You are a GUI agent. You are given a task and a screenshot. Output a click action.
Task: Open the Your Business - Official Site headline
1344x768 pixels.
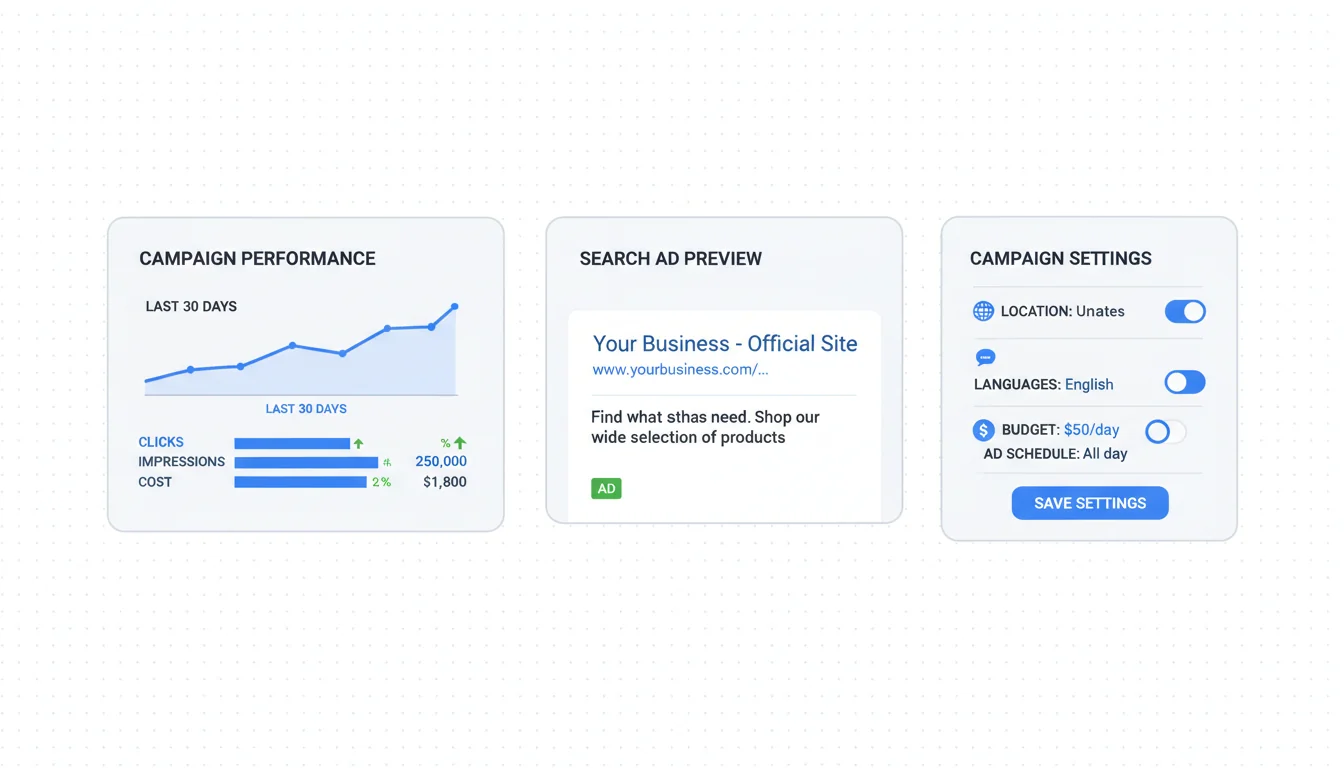[x=725, y=344]
